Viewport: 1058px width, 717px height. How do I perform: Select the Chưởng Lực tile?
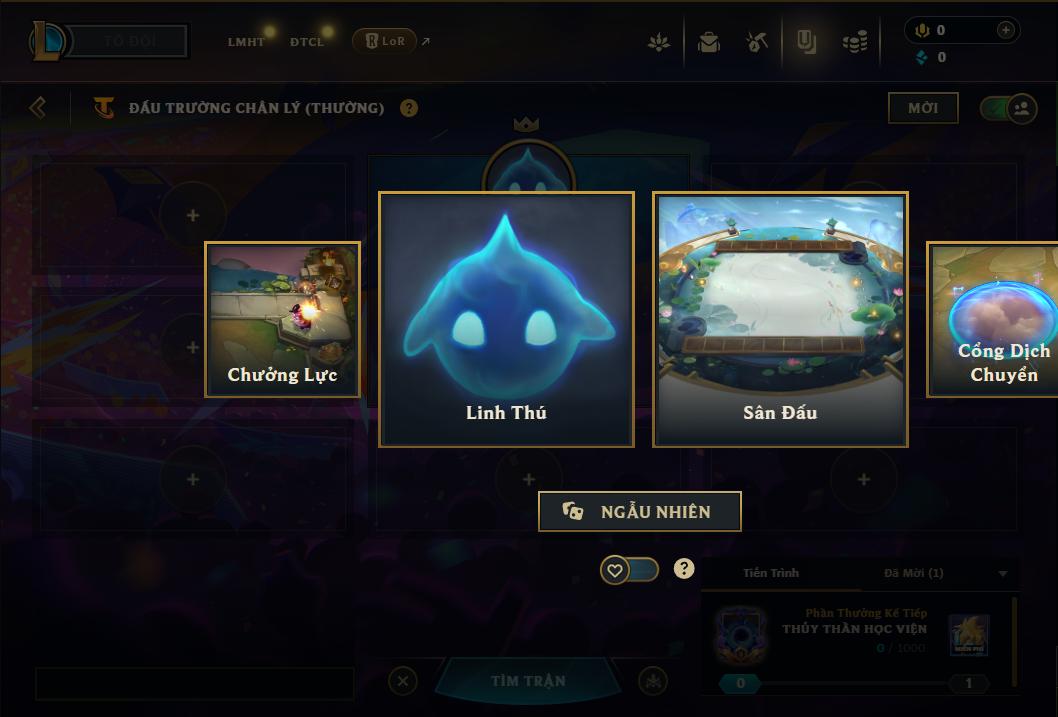(x=282, y=320)
